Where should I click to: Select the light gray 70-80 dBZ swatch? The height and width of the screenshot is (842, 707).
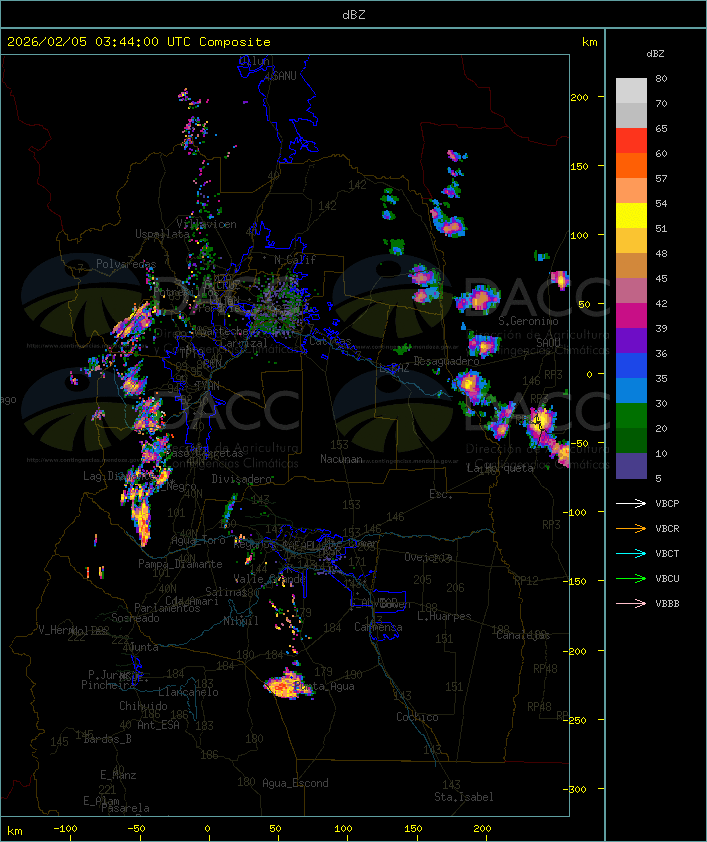point(631,91)
